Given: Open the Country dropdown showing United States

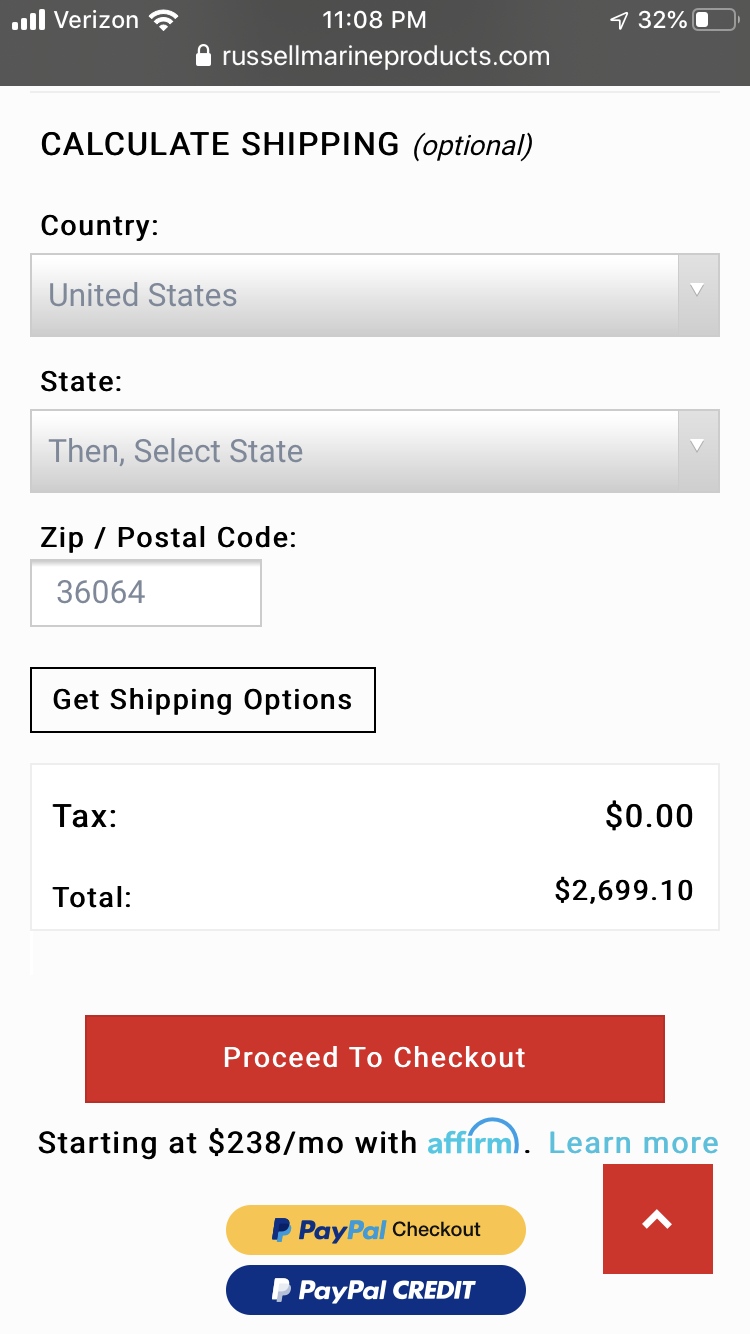Looking at the screenshot, I should pos(355,295).
